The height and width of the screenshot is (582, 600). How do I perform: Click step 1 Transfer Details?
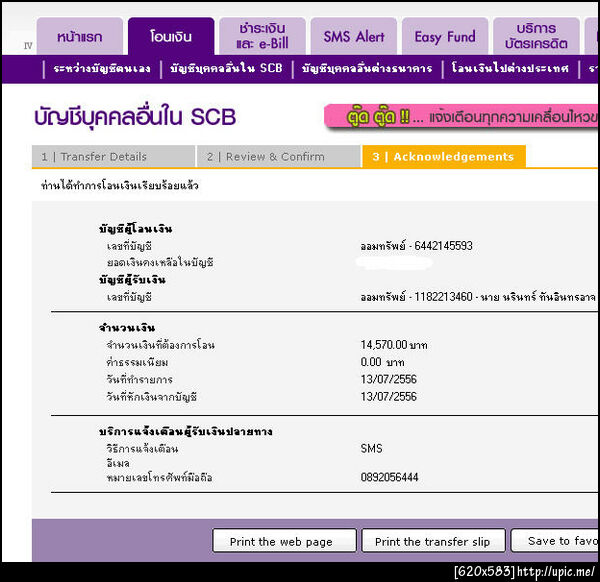114,157
